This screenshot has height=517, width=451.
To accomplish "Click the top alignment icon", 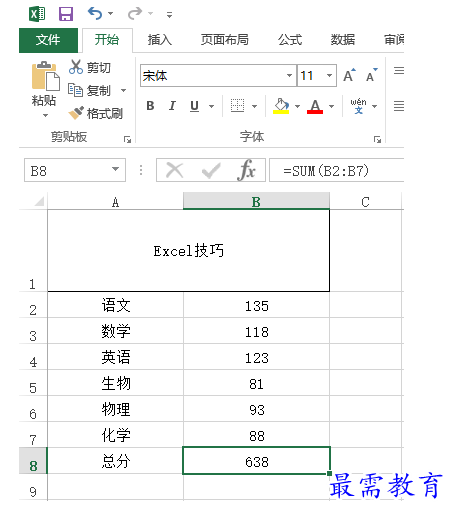I will (x=399, y=71).
